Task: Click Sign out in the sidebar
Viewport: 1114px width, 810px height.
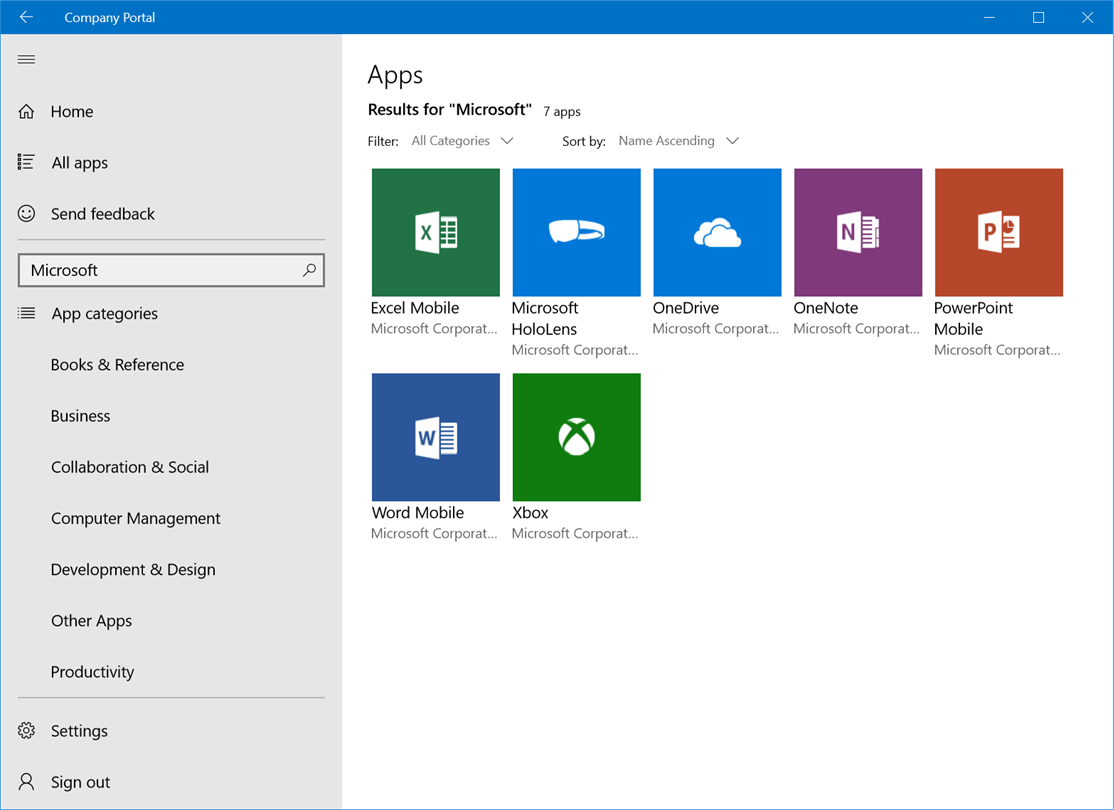Action: coord(80,782)
